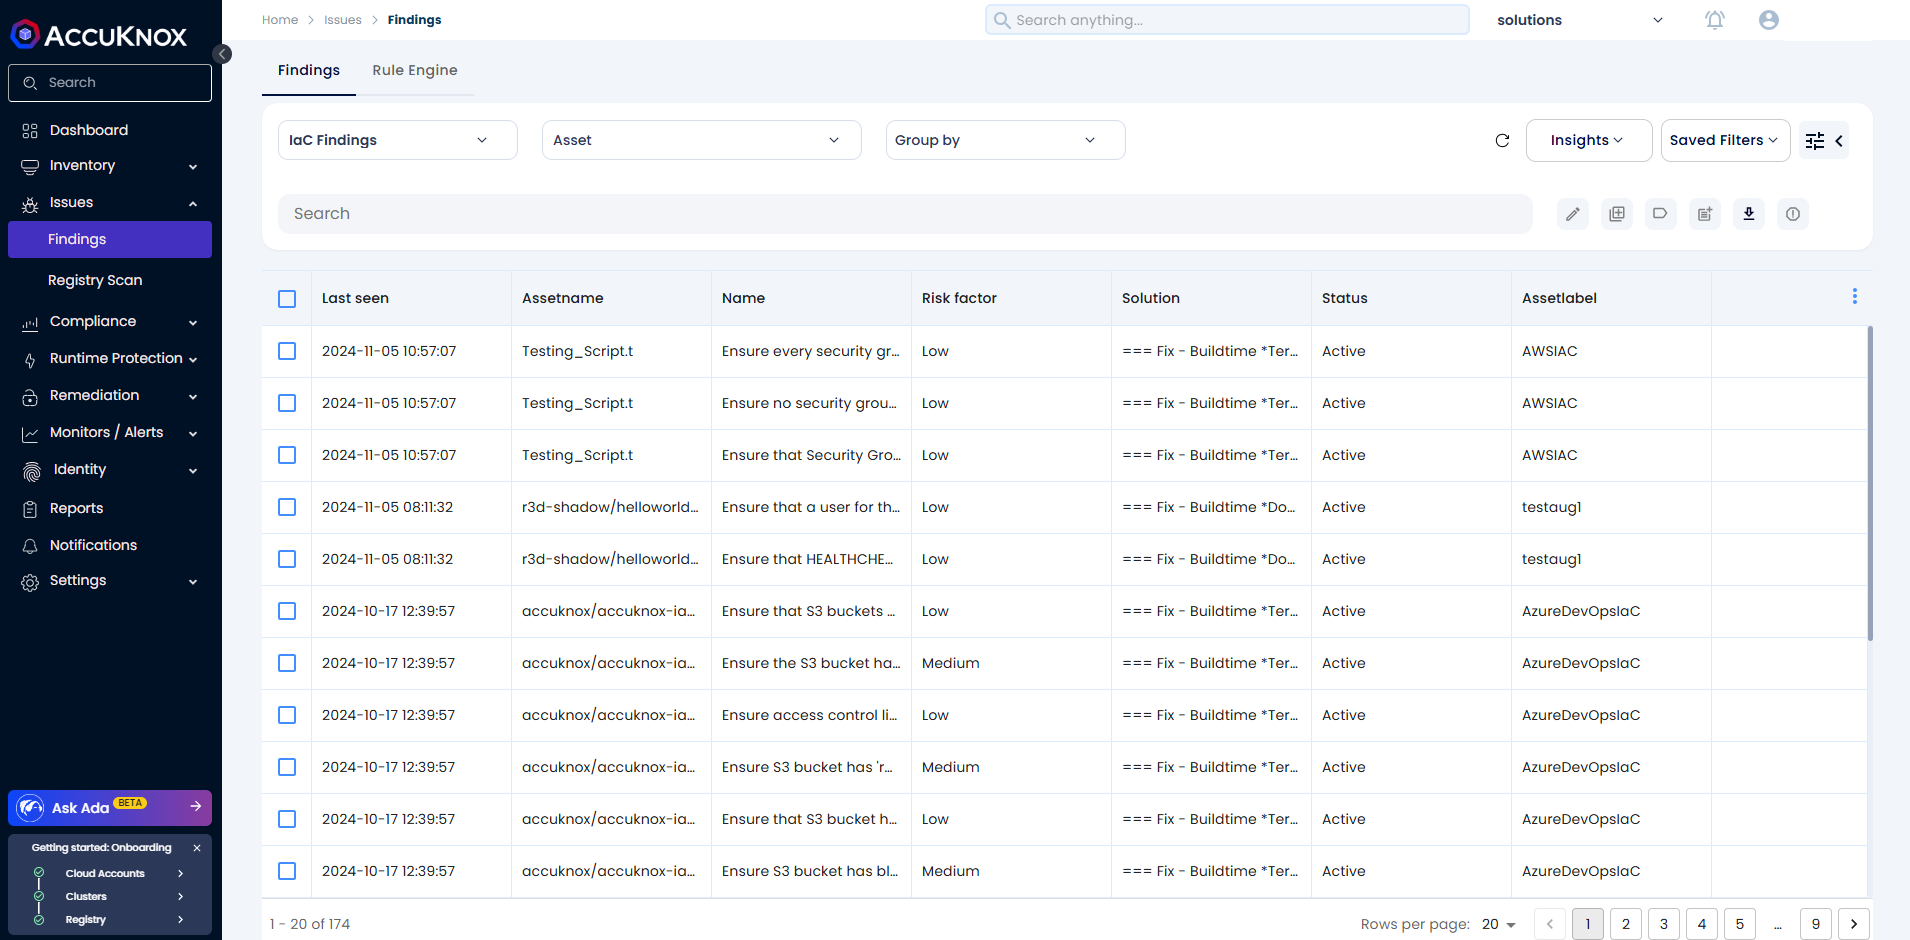Click the Issues breadcrumb link

[343, 20]
